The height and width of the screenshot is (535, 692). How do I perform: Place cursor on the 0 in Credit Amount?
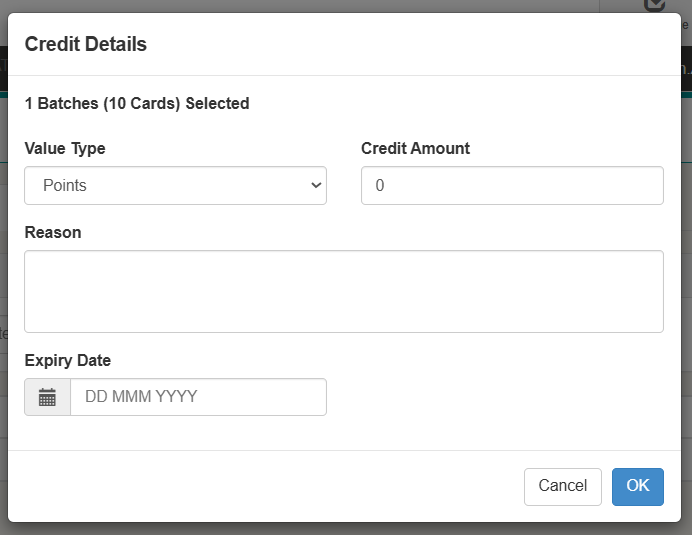(x=380, y=186)
